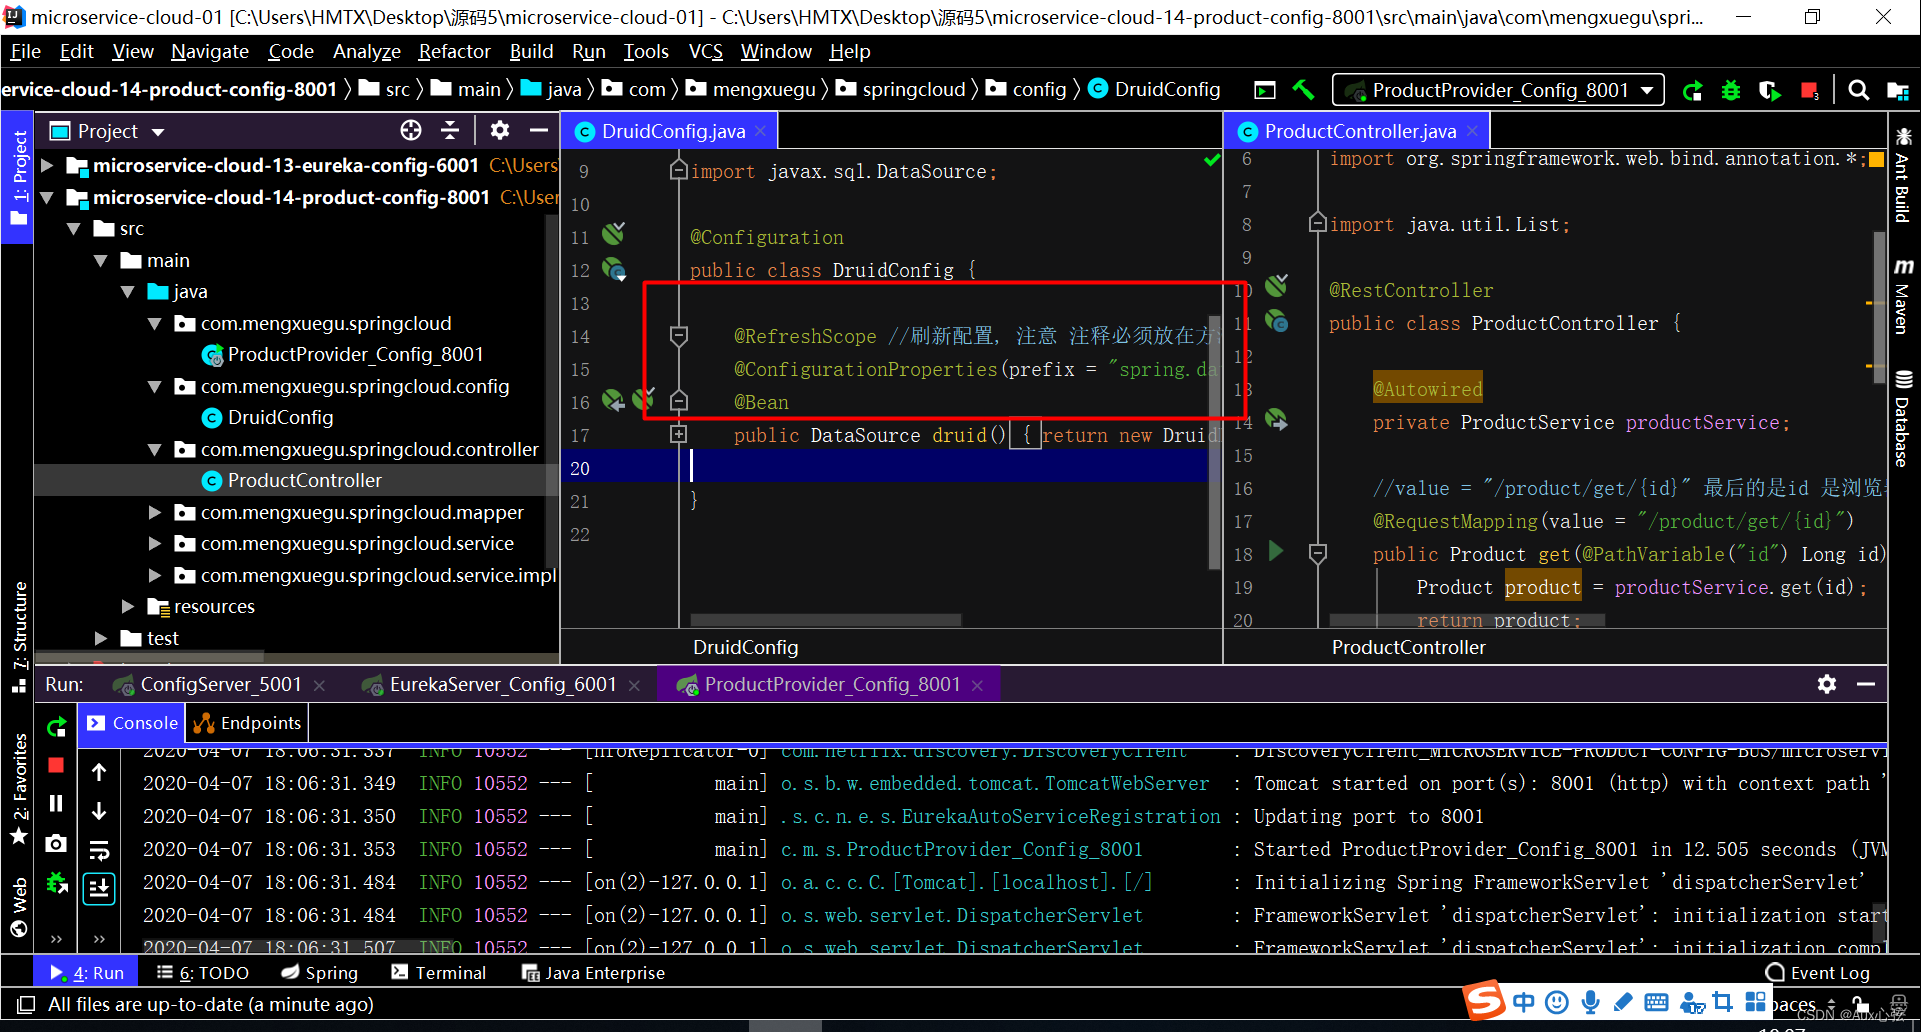Toggle Soft-Wrap for console output
The width and height of the screenshot is (1921, 1032).
[99, 848]
